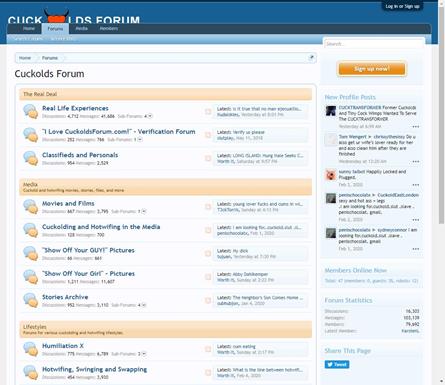Click the Stories Archive forum bubble icon
The width and height of the screenshot is (445, 385).
pyautogui.click(x=31, y=300)
